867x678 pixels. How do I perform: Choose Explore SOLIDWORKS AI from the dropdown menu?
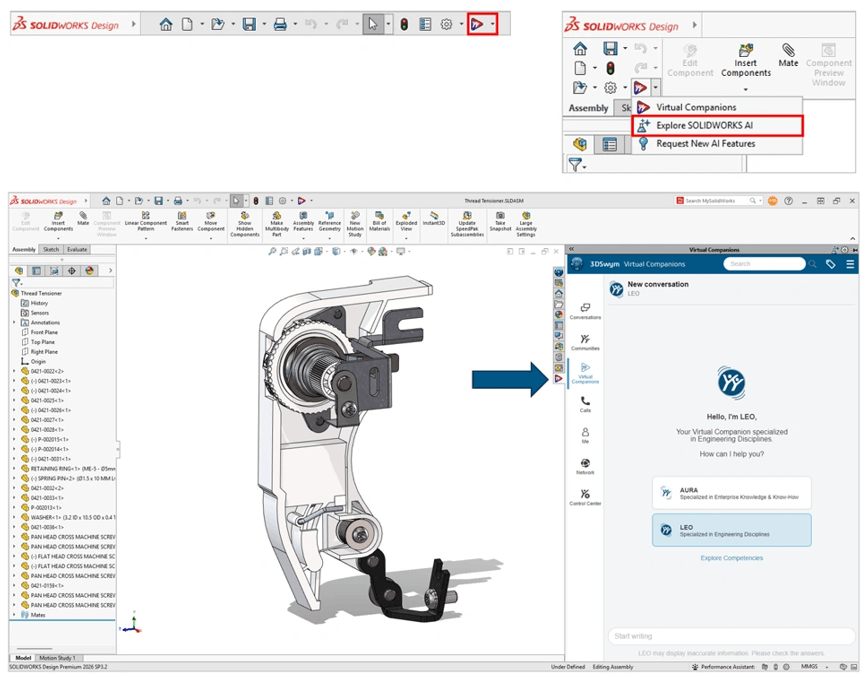pyautogui.click(x=717, y=126)
